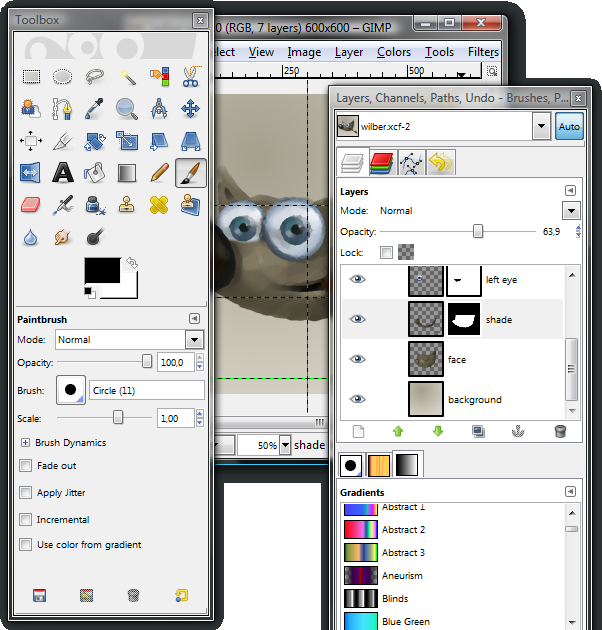Select the Color Picker eyedropper tool
The image size is (602, 630).
[x=94, y=109]
